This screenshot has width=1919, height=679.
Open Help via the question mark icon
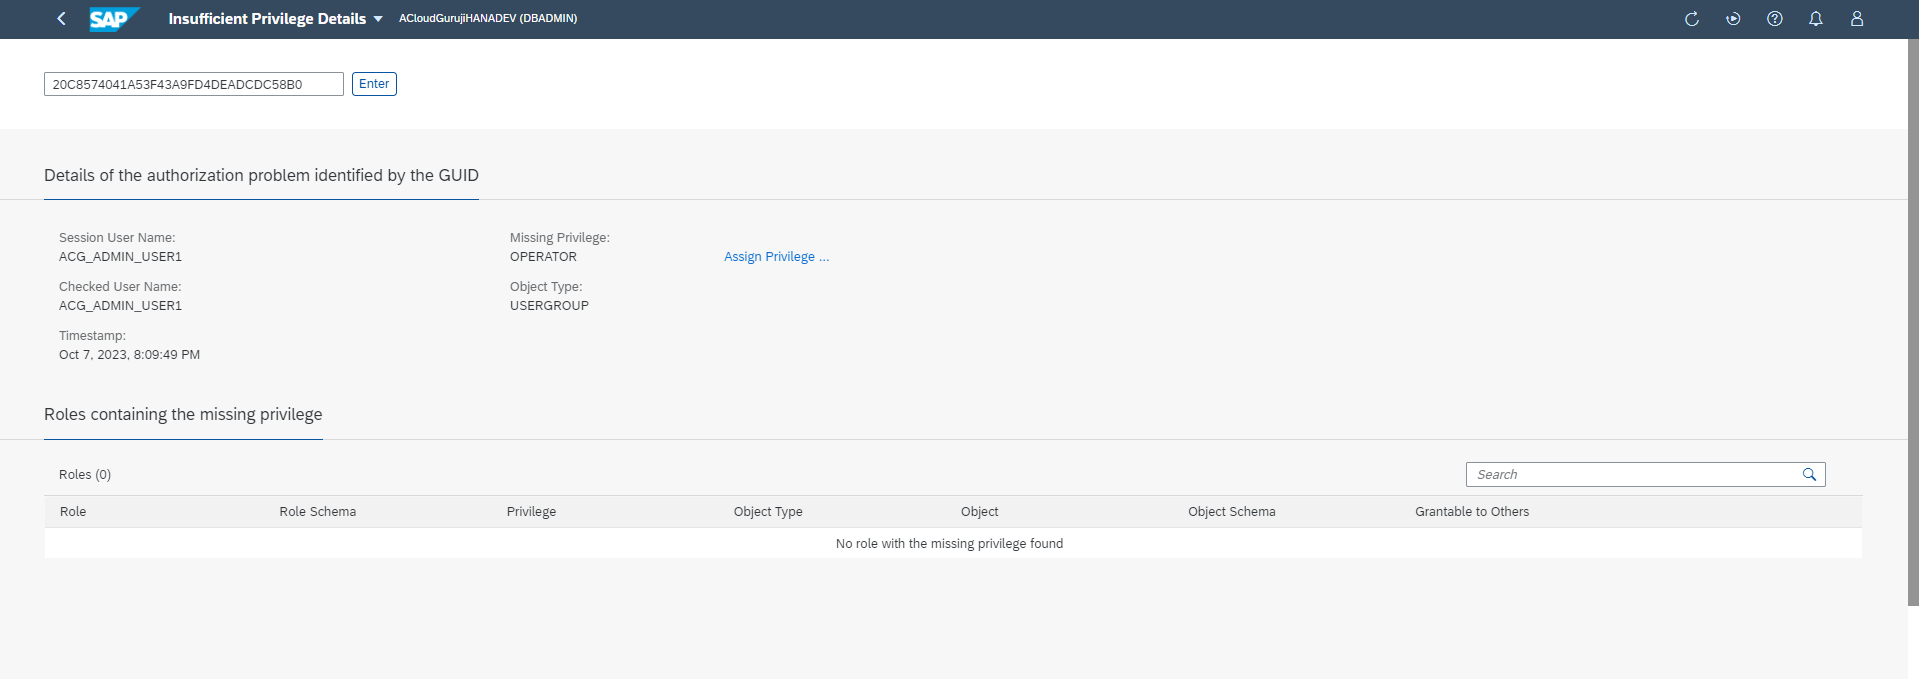pyautogui.click(x=1775, y=19)
